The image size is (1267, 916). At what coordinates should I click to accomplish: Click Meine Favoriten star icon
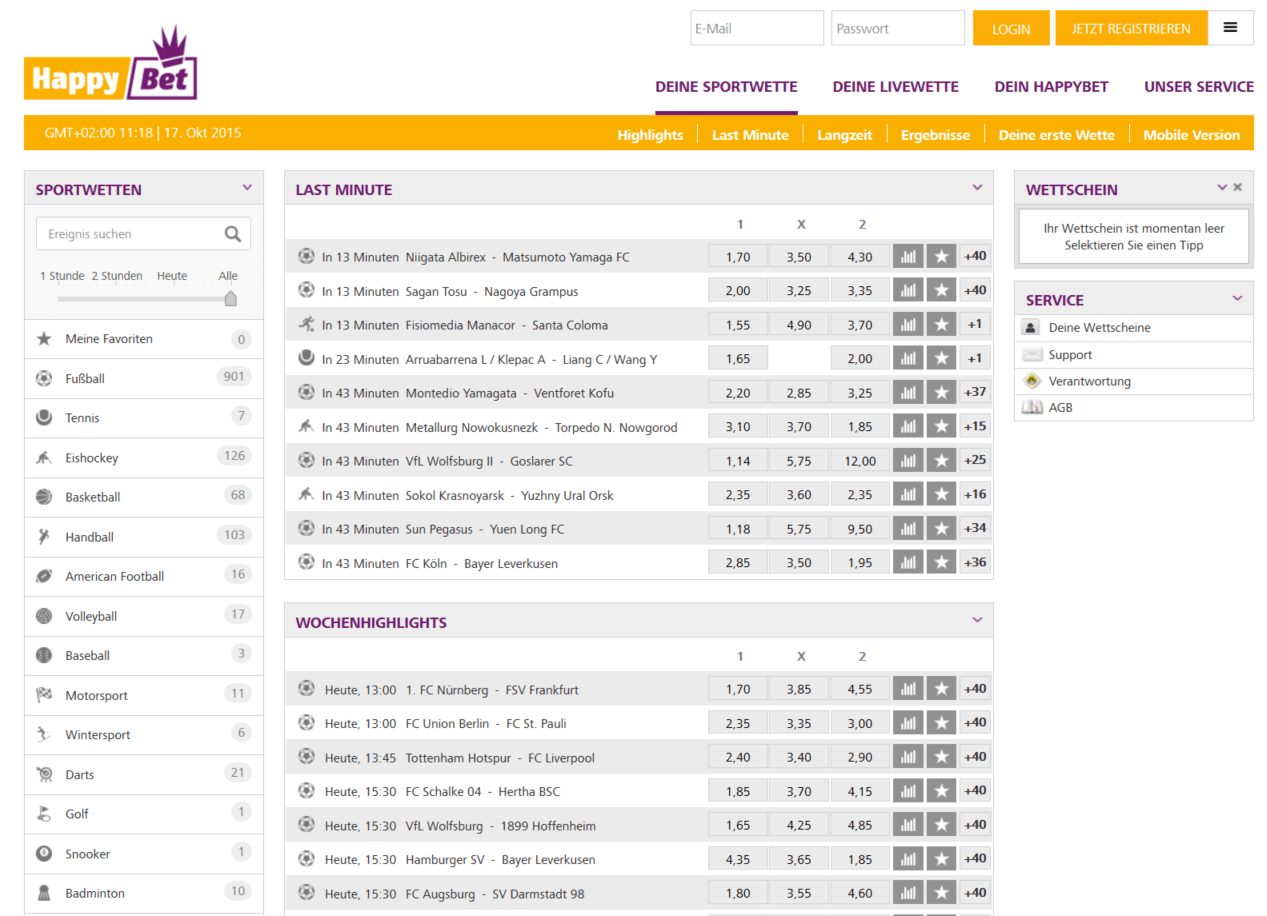point(44,339)
